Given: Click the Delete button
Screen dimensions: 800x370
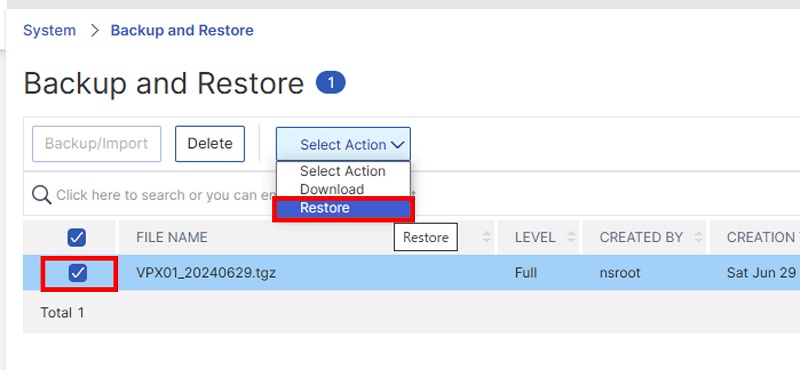Looking at the screenshot, I should (x=210, y=144).
